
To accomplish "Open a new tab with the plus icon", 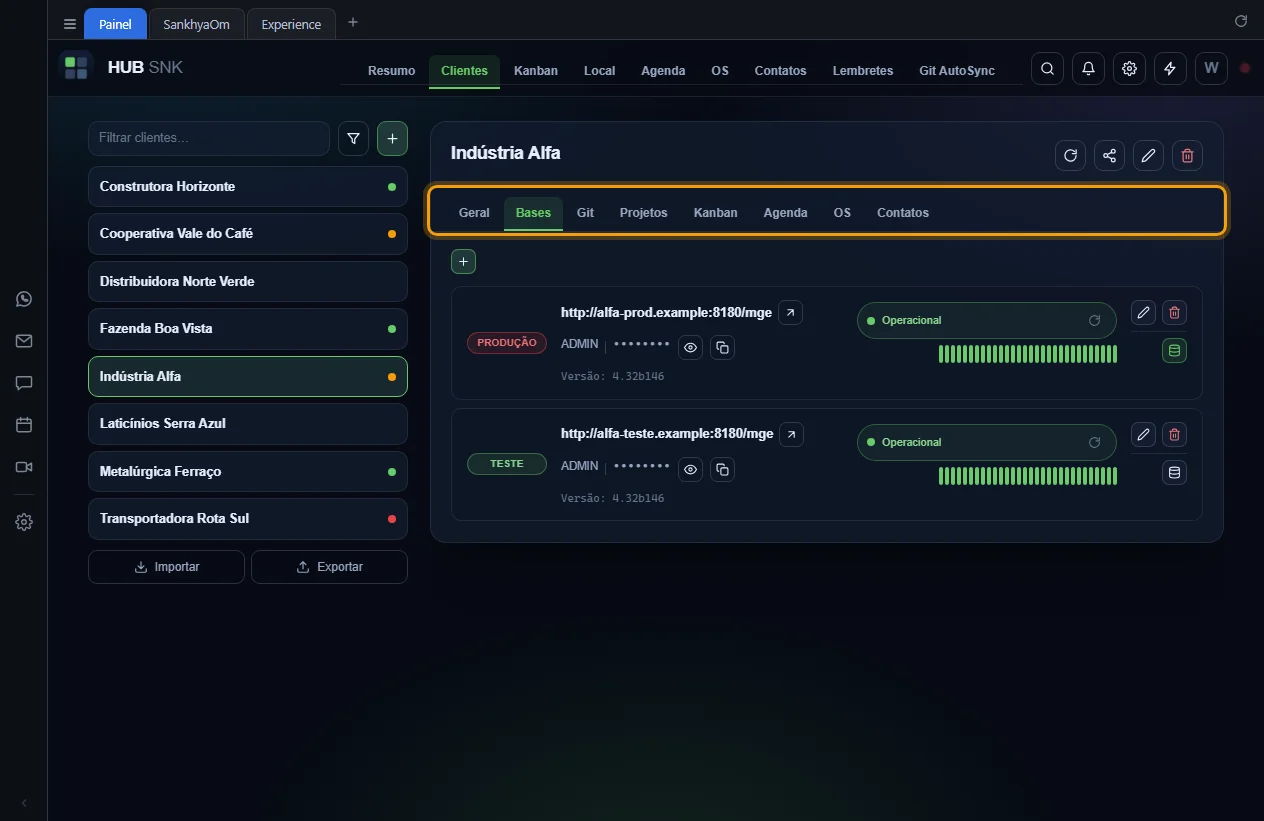I will (x=352, y=23).
